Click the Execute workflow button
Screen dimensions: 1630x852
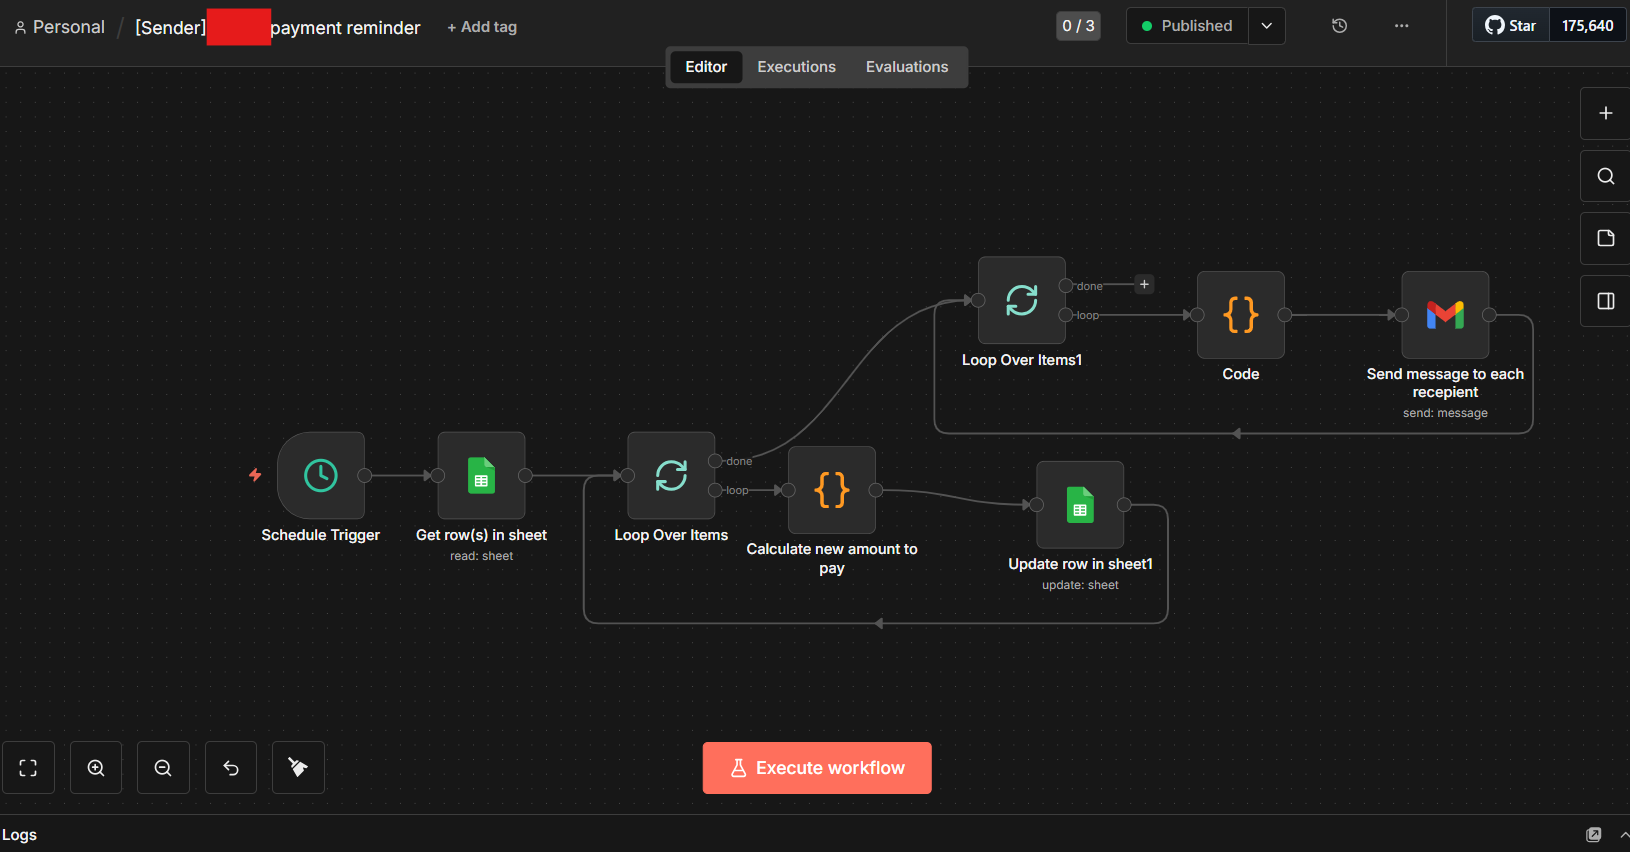click(817, 768)
